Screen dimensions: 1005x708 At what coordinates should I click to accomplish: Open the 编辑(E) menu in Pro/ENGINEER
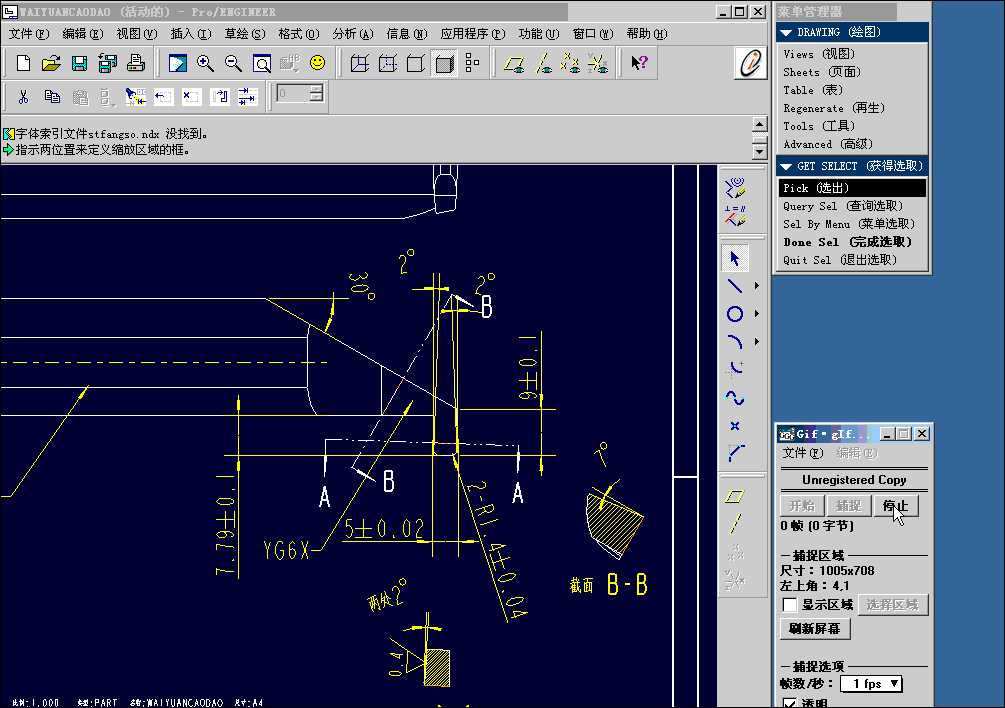83,34
